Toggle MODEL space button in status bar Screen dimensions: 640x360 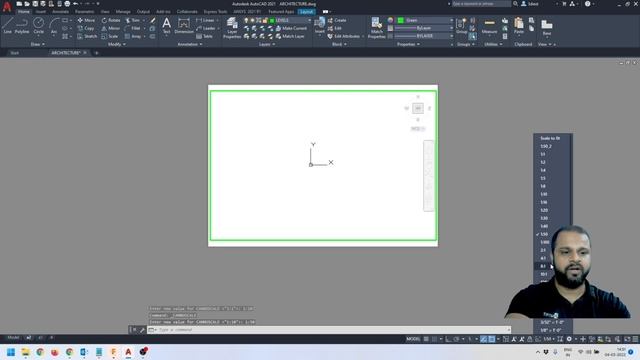click(413, 339)
